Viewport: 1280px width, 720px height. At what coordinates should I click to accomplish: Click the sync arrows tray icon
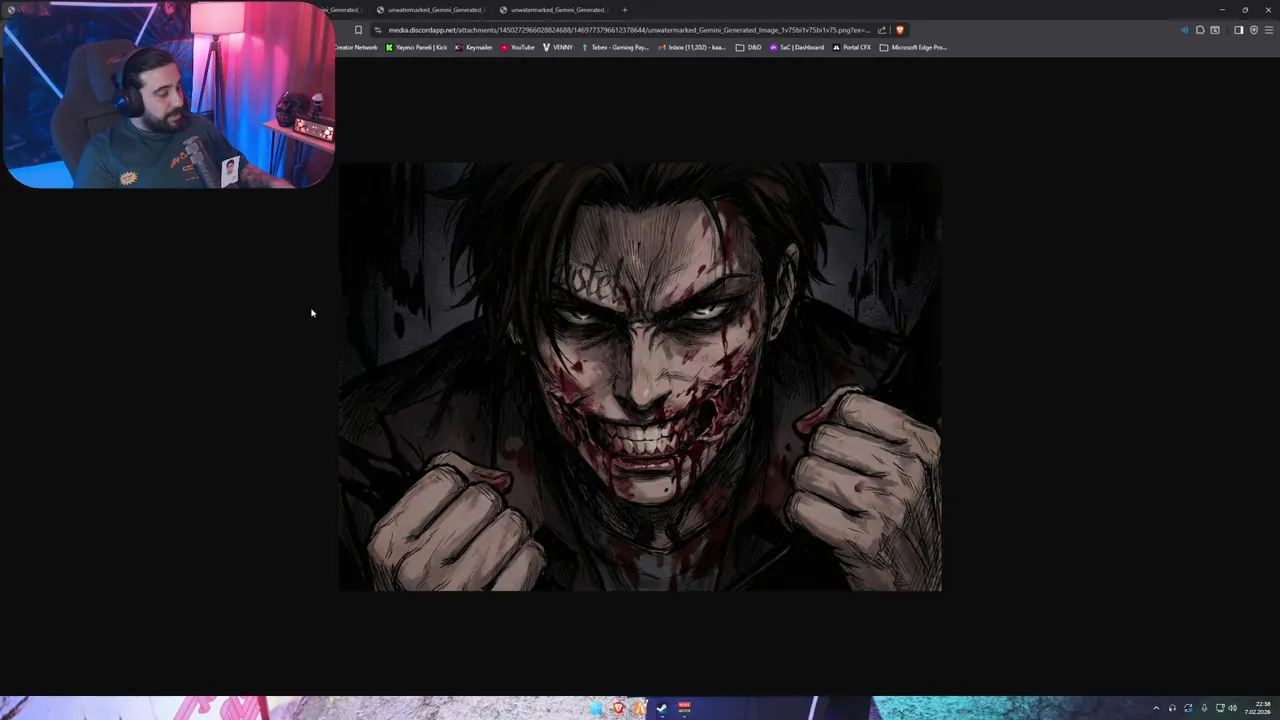click(1188, 708)
